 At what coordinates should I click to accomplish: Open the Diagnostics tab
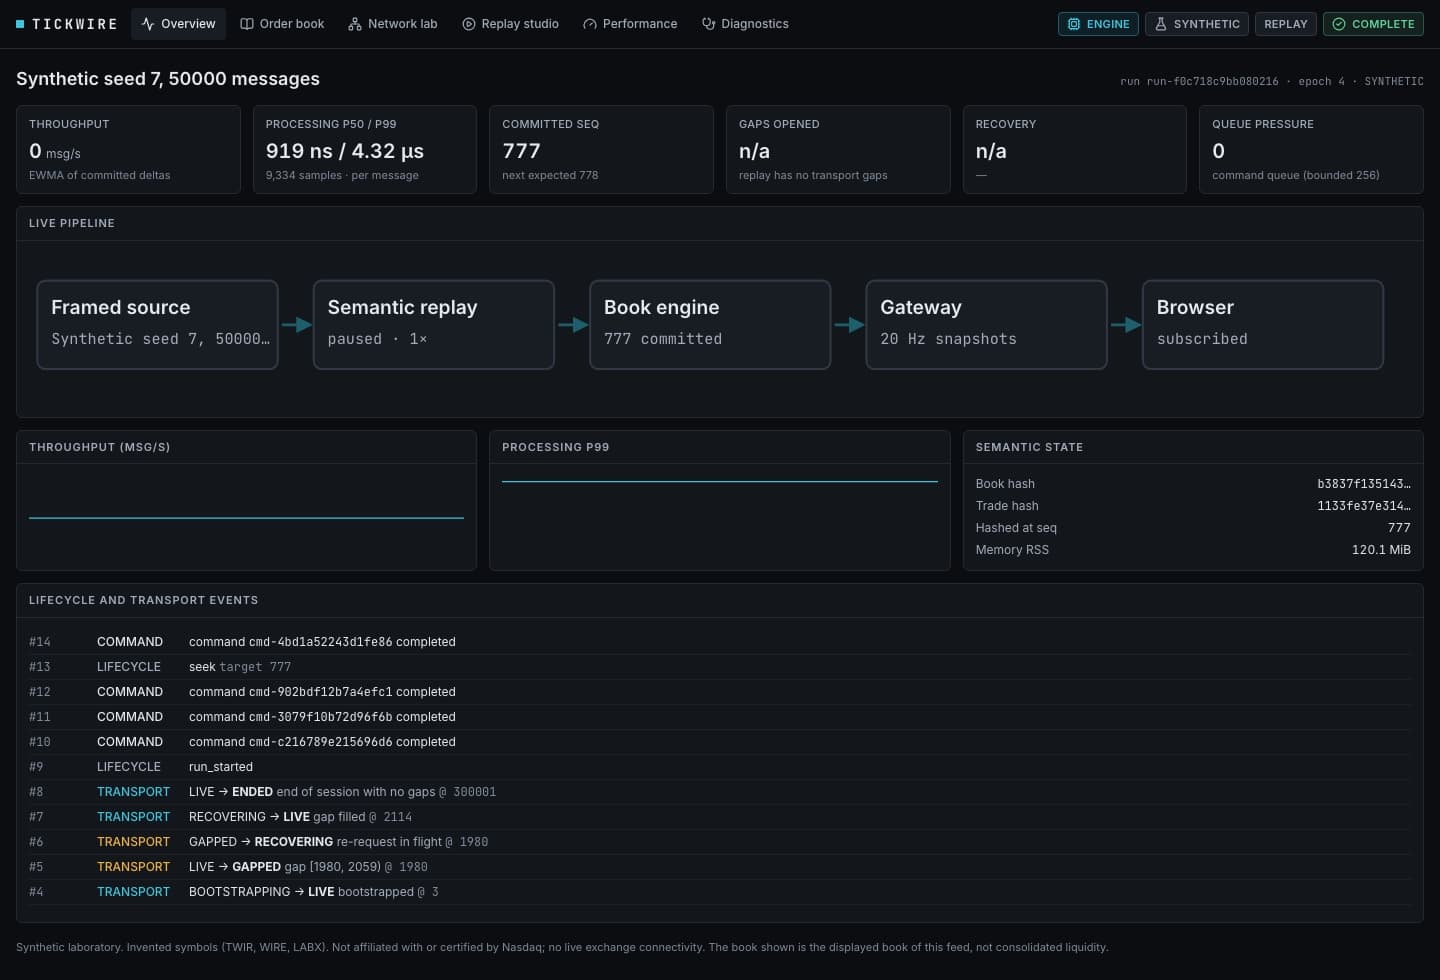click(745, 24)
